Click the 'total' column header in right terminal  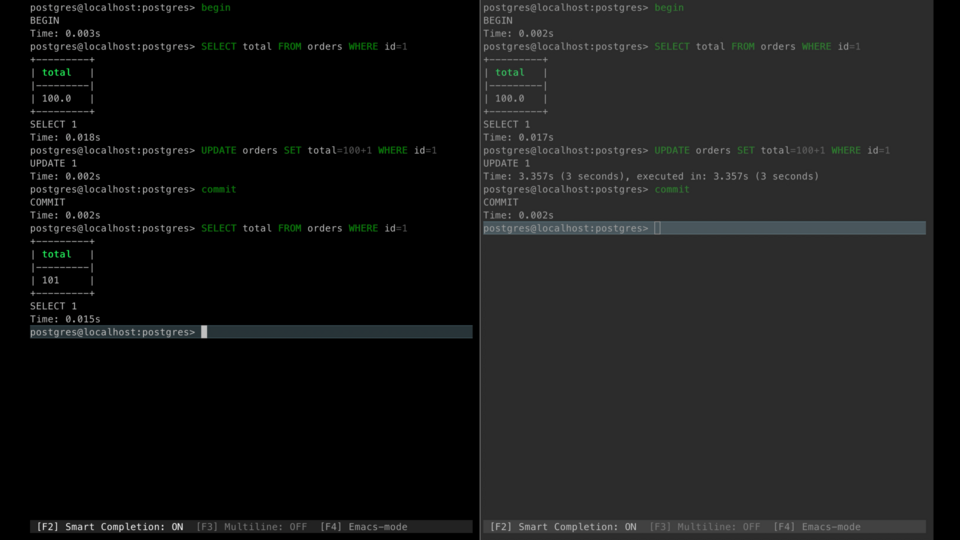point(509,72)
